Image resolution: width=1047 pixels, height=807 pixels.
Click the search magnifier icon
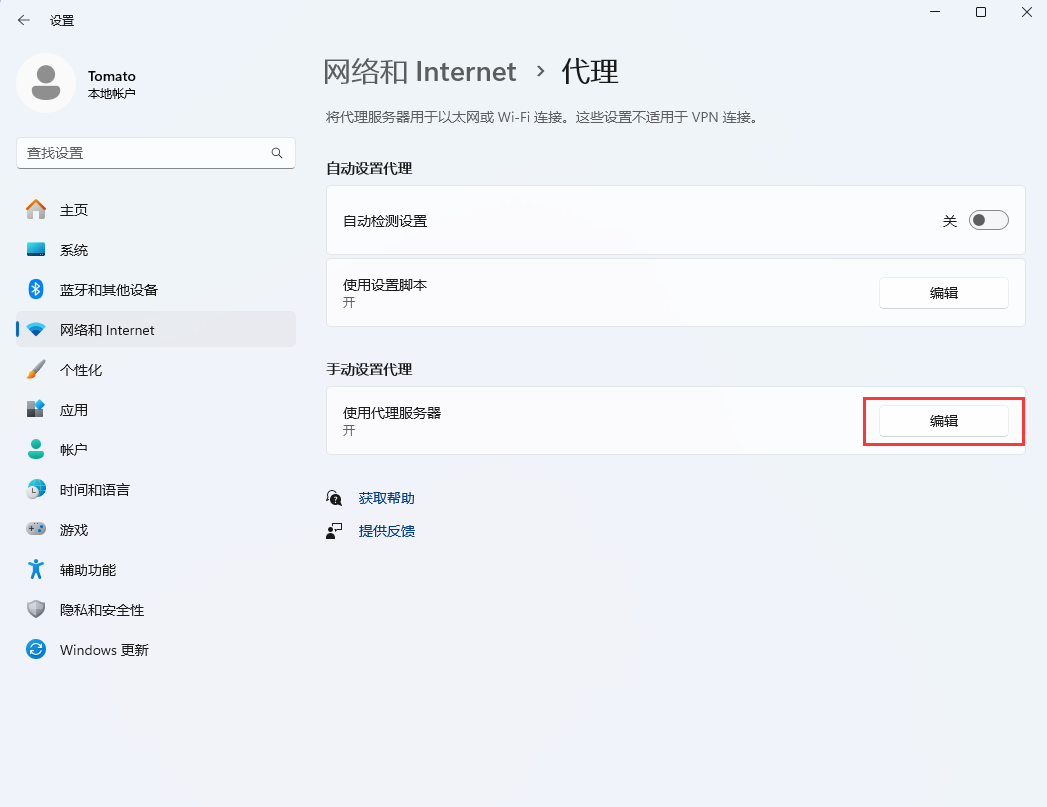click(x=277, y=153)
